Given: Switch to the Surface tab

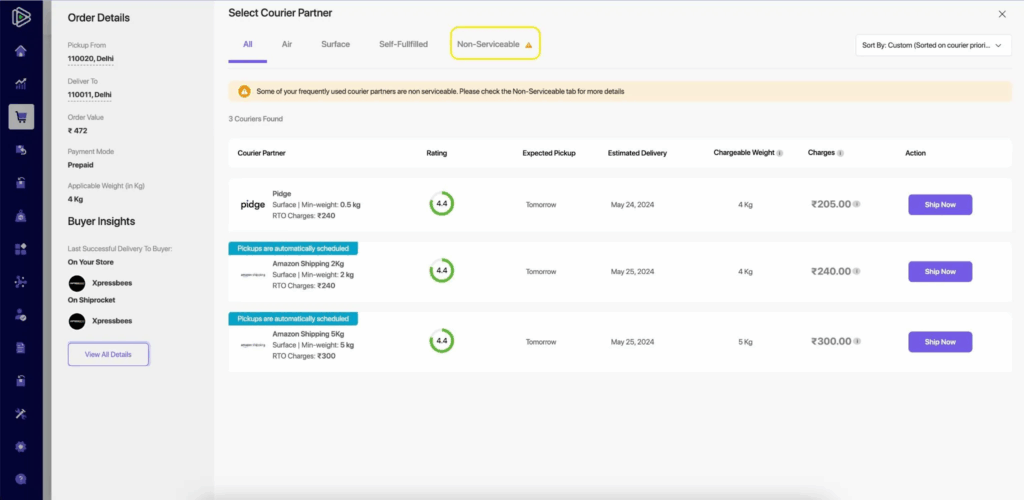Looking at the screenshot, I should click(x=335, y=45).
